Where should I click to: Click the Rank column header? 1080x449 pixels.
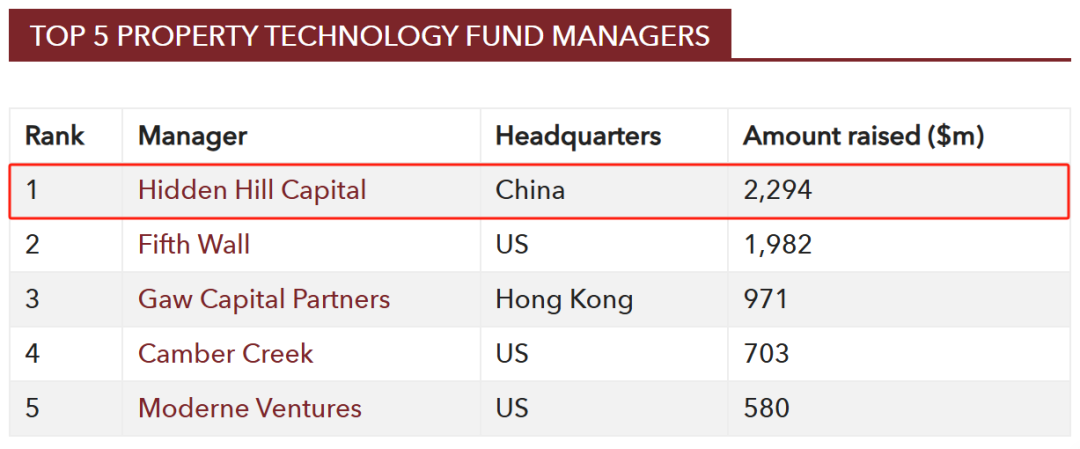55,136
